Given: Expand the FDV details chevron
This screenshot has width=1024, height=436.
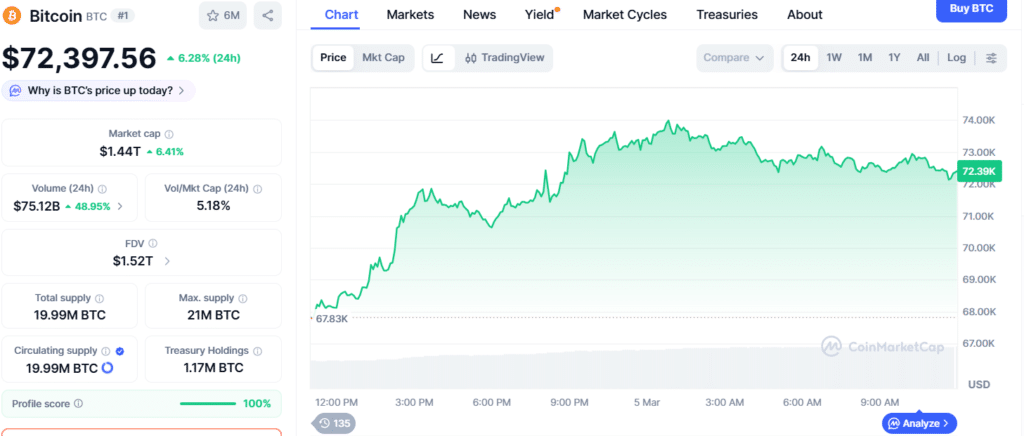Looking at the screenshot, I should [167, 261].
